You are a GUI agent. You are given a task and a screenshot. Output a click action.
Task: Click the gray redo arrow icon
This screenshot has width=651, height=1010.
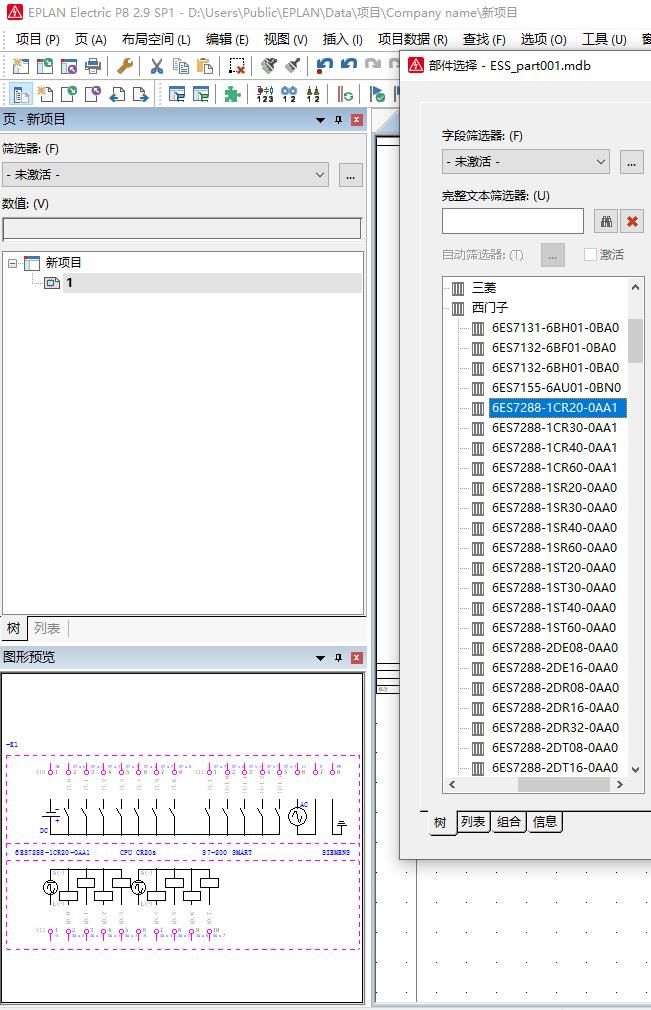(x=373, y=66)
